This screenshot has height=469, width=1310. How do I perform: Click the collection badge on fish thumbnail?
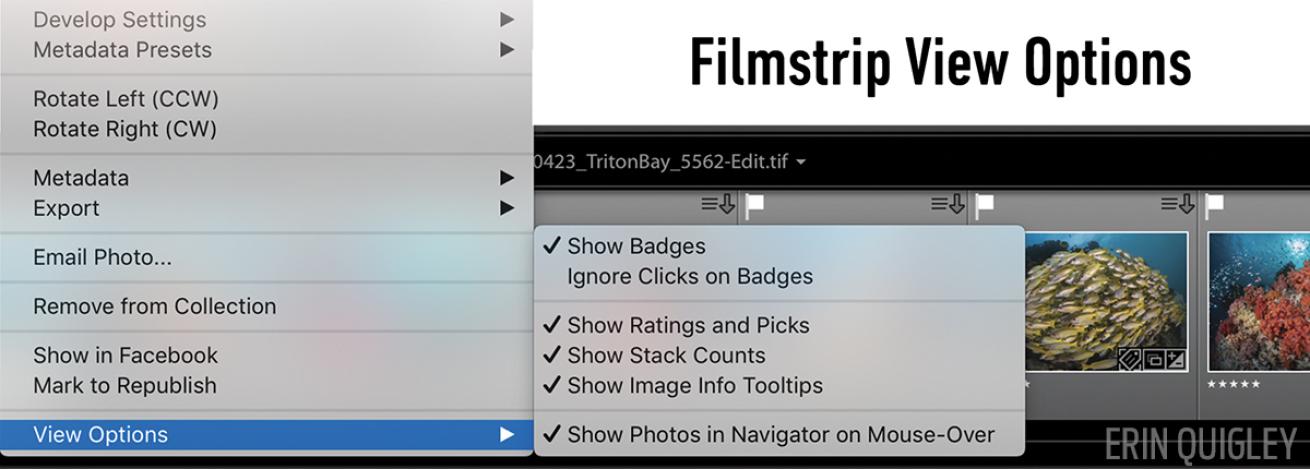point(1153,359)
